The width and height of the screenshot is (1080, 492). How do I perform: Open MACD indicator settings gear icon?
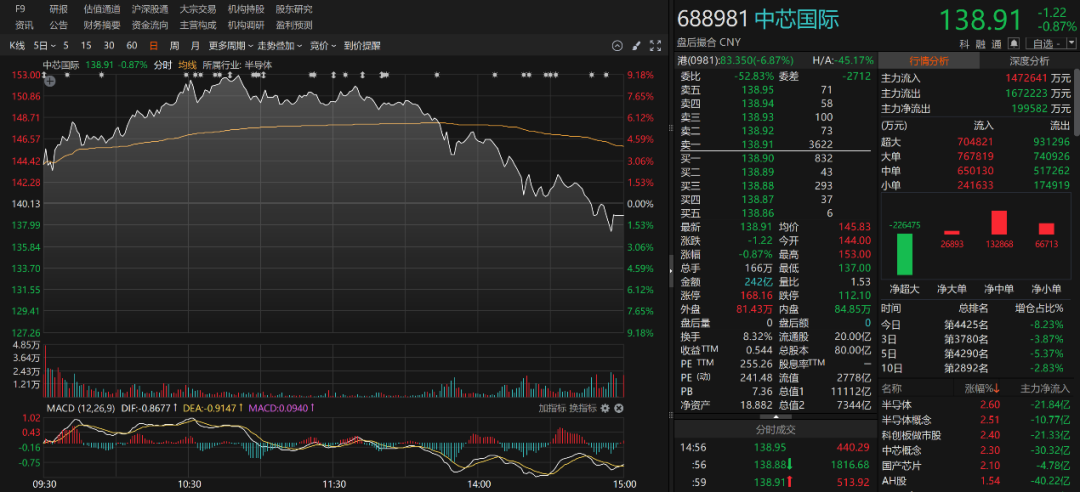pyautogui.click(x=605, y=409)
